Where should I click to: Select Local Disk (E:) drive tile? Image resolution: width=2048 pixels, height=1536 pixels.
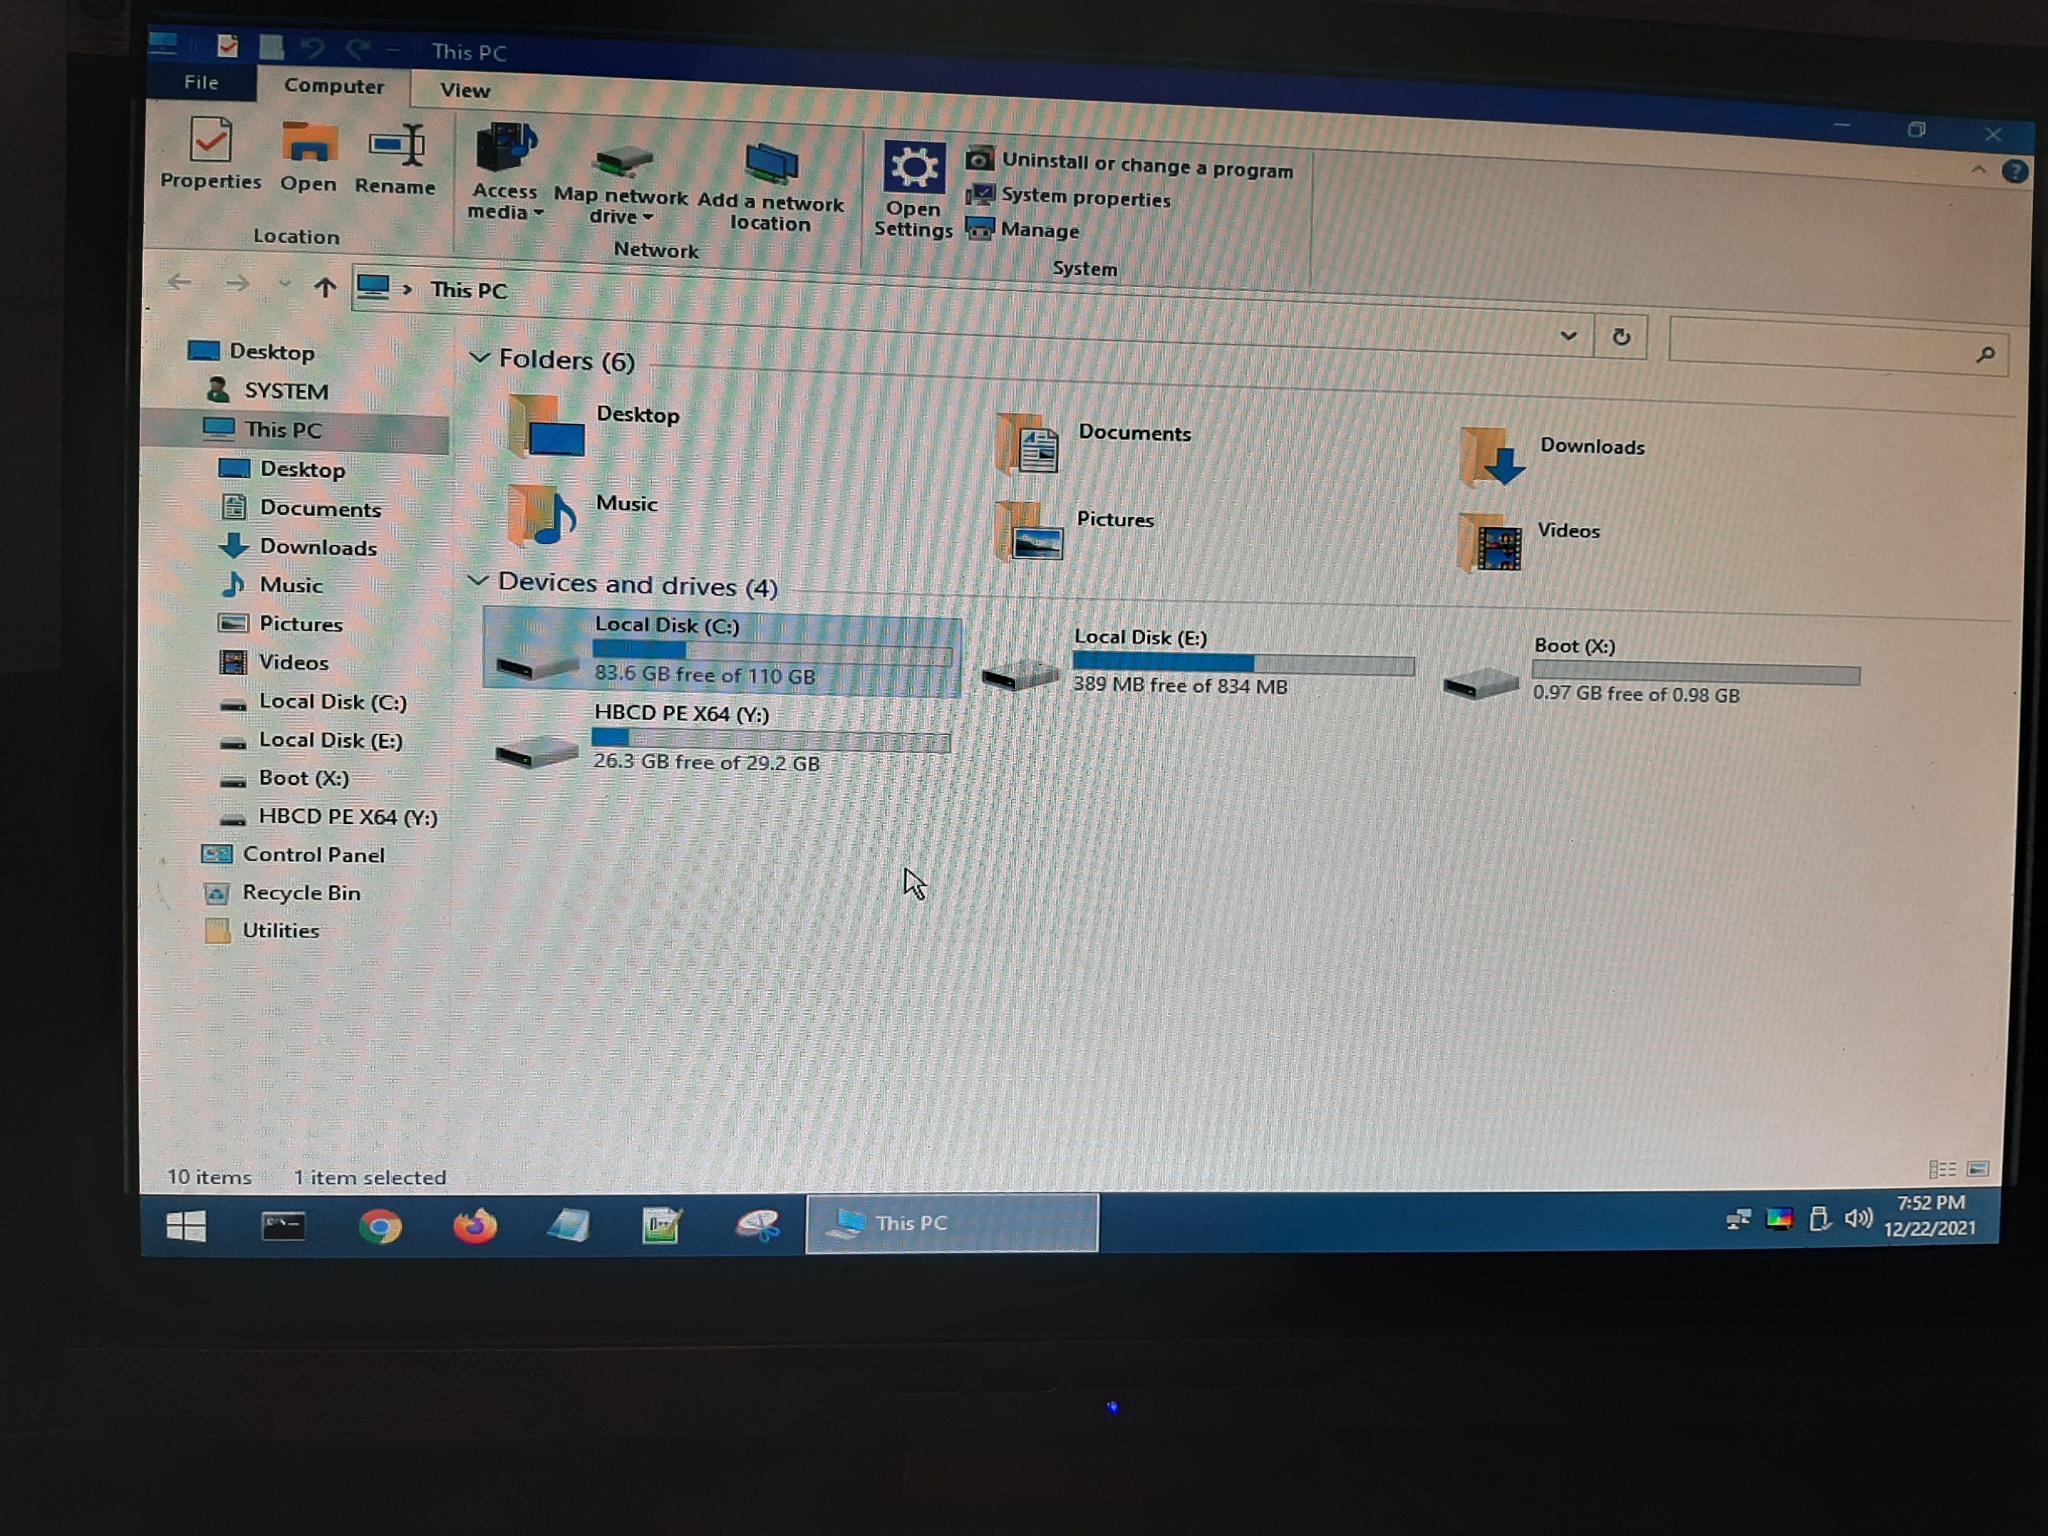pos(1198,662)
